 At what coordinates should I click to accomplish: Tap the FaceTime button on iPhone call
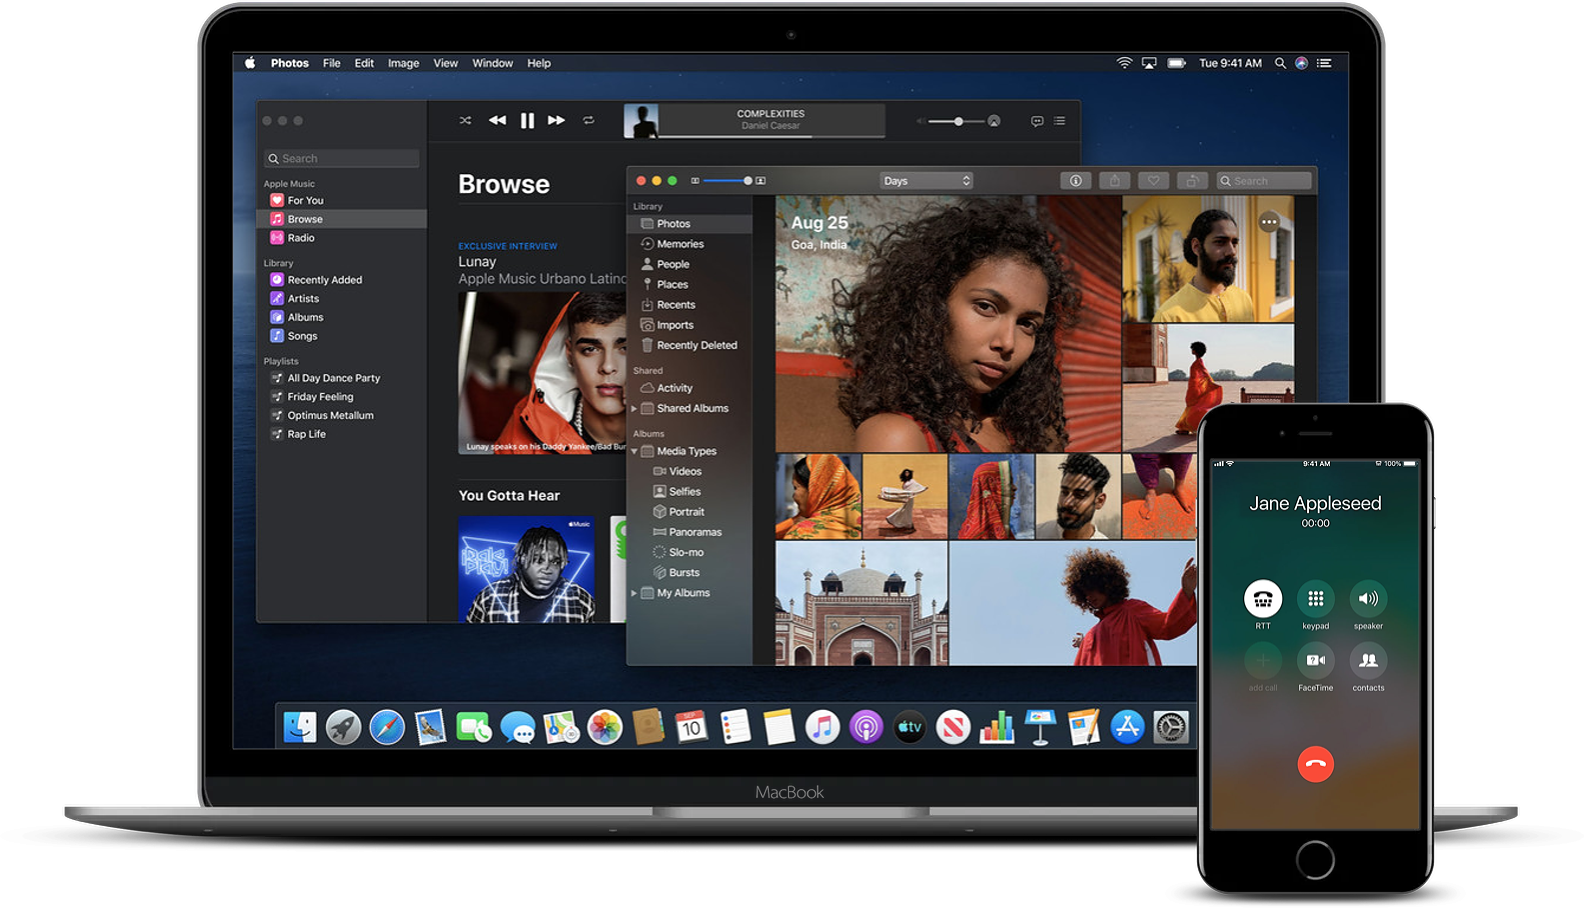(1316, 660)
